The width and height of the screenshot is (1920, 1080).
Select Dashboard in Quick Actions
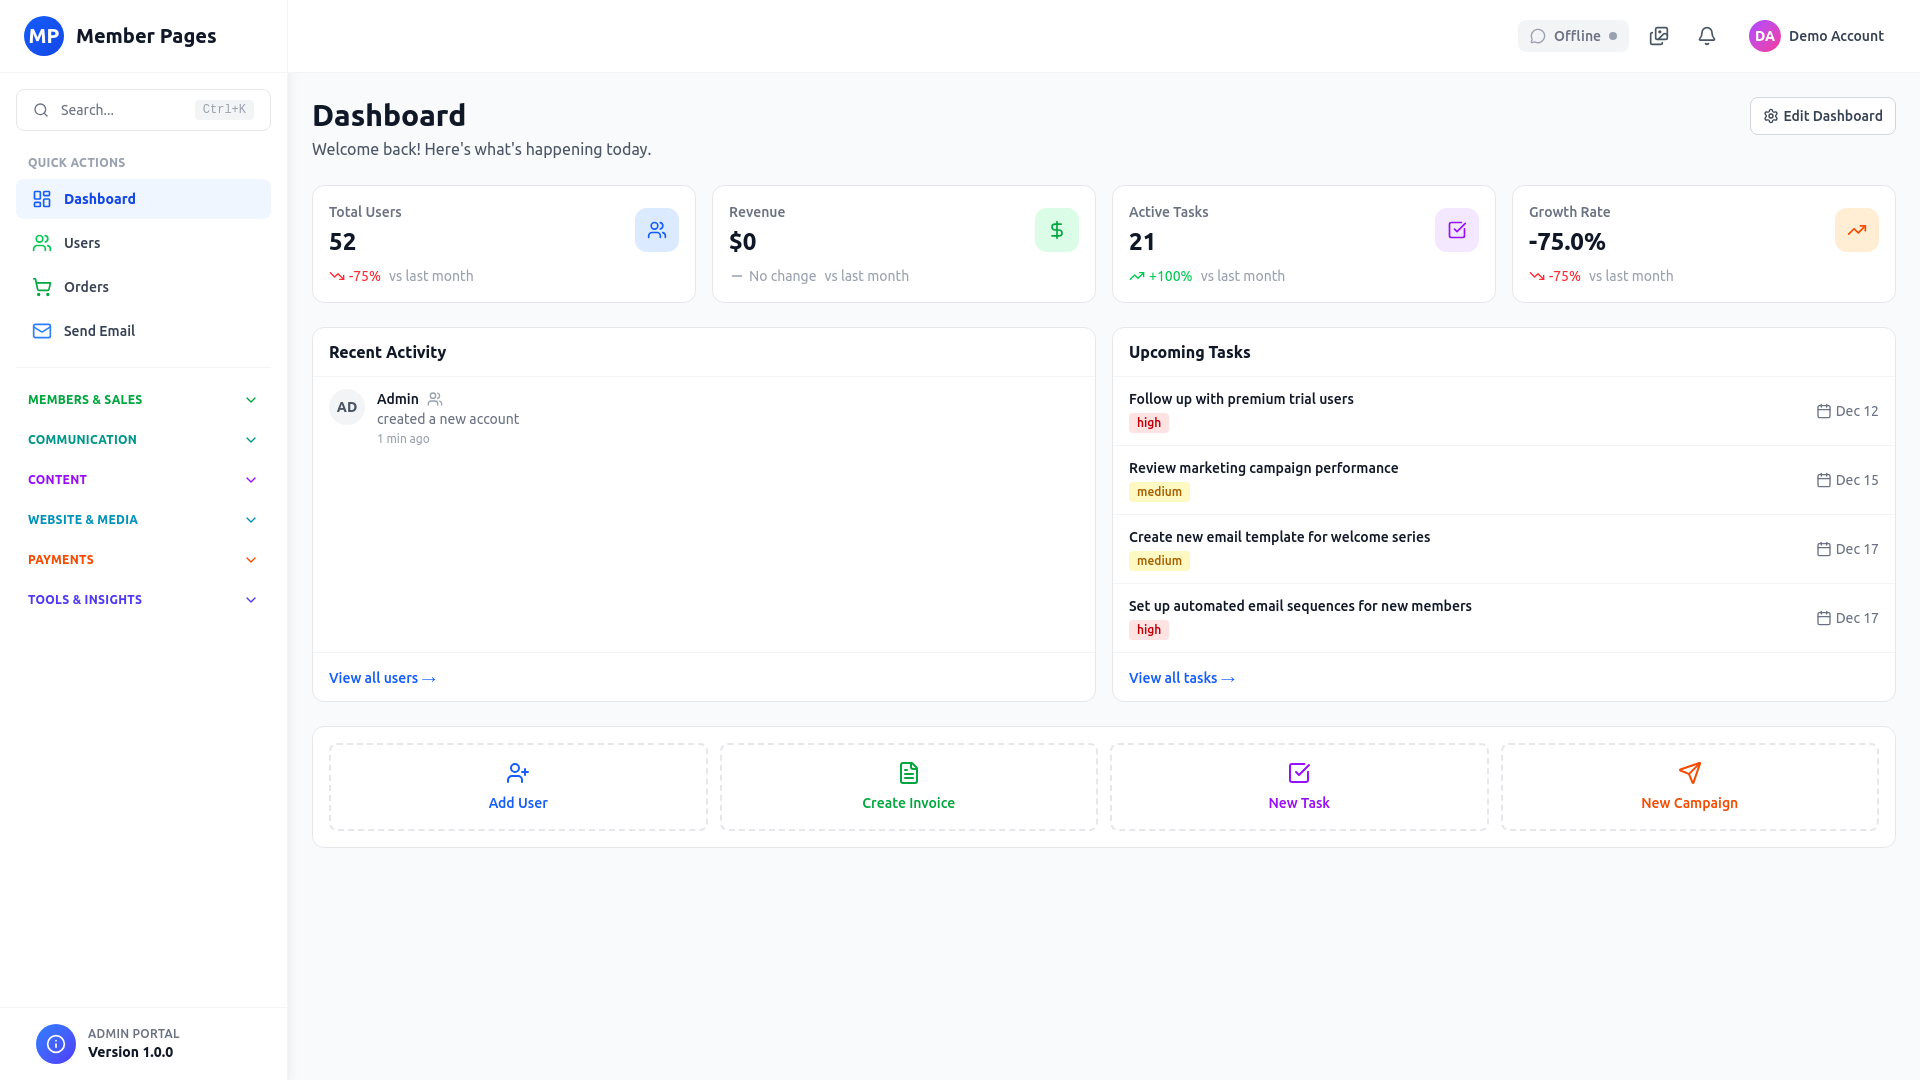[x=100, y=199]
